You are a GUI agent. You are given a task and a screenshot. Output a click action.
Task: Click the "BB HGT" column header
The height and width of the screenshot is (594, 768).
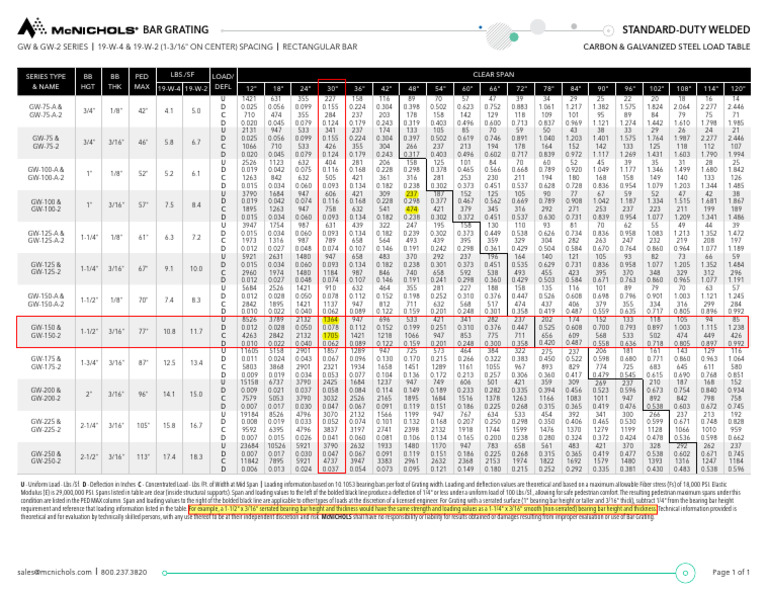[x=88, y=82]
